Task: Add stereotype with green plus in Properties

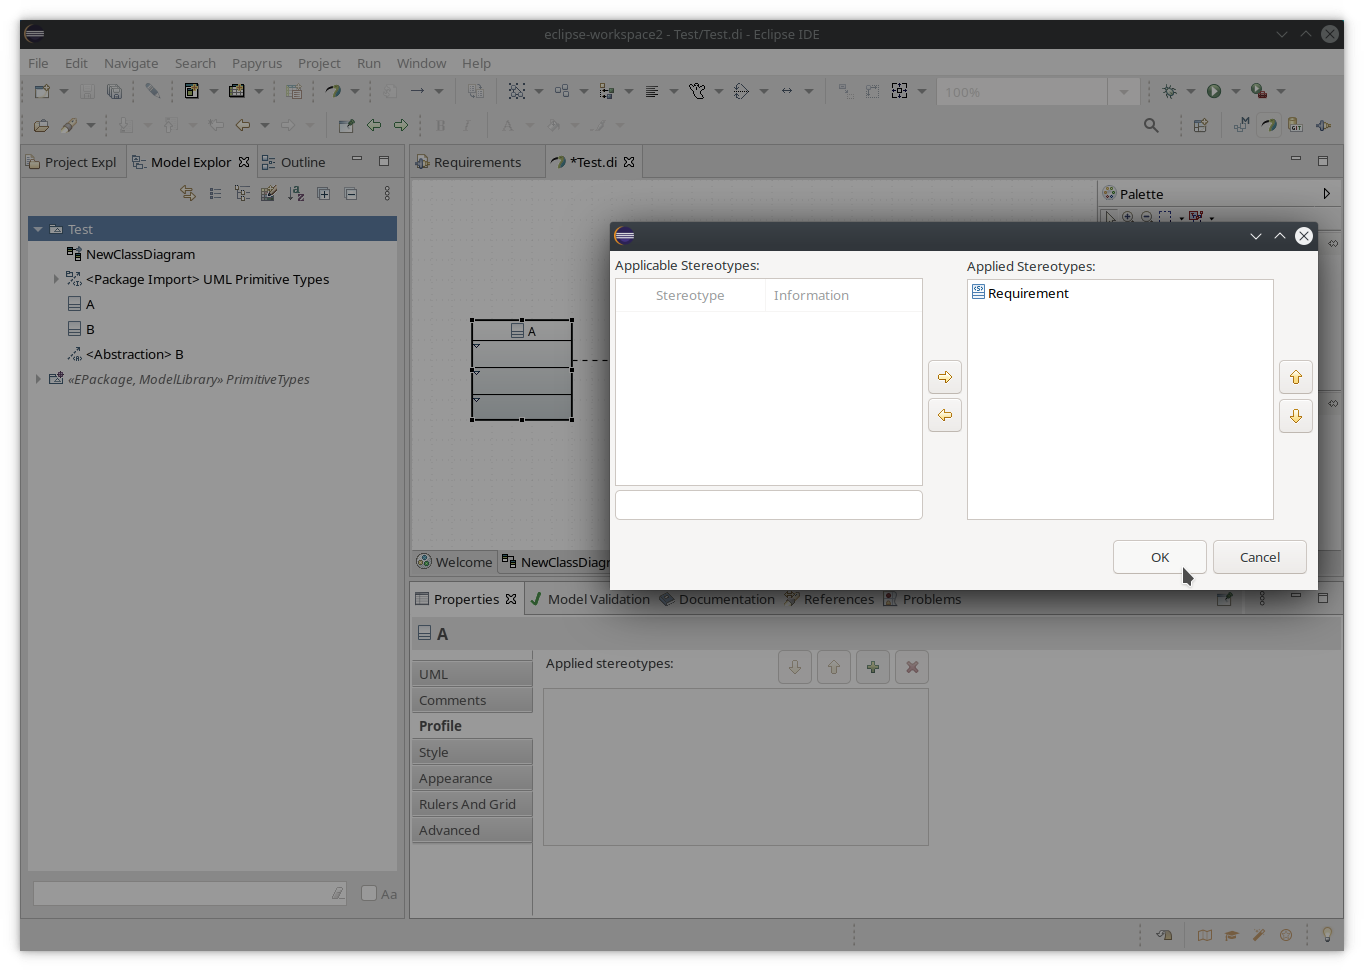Action: point(873,667)
